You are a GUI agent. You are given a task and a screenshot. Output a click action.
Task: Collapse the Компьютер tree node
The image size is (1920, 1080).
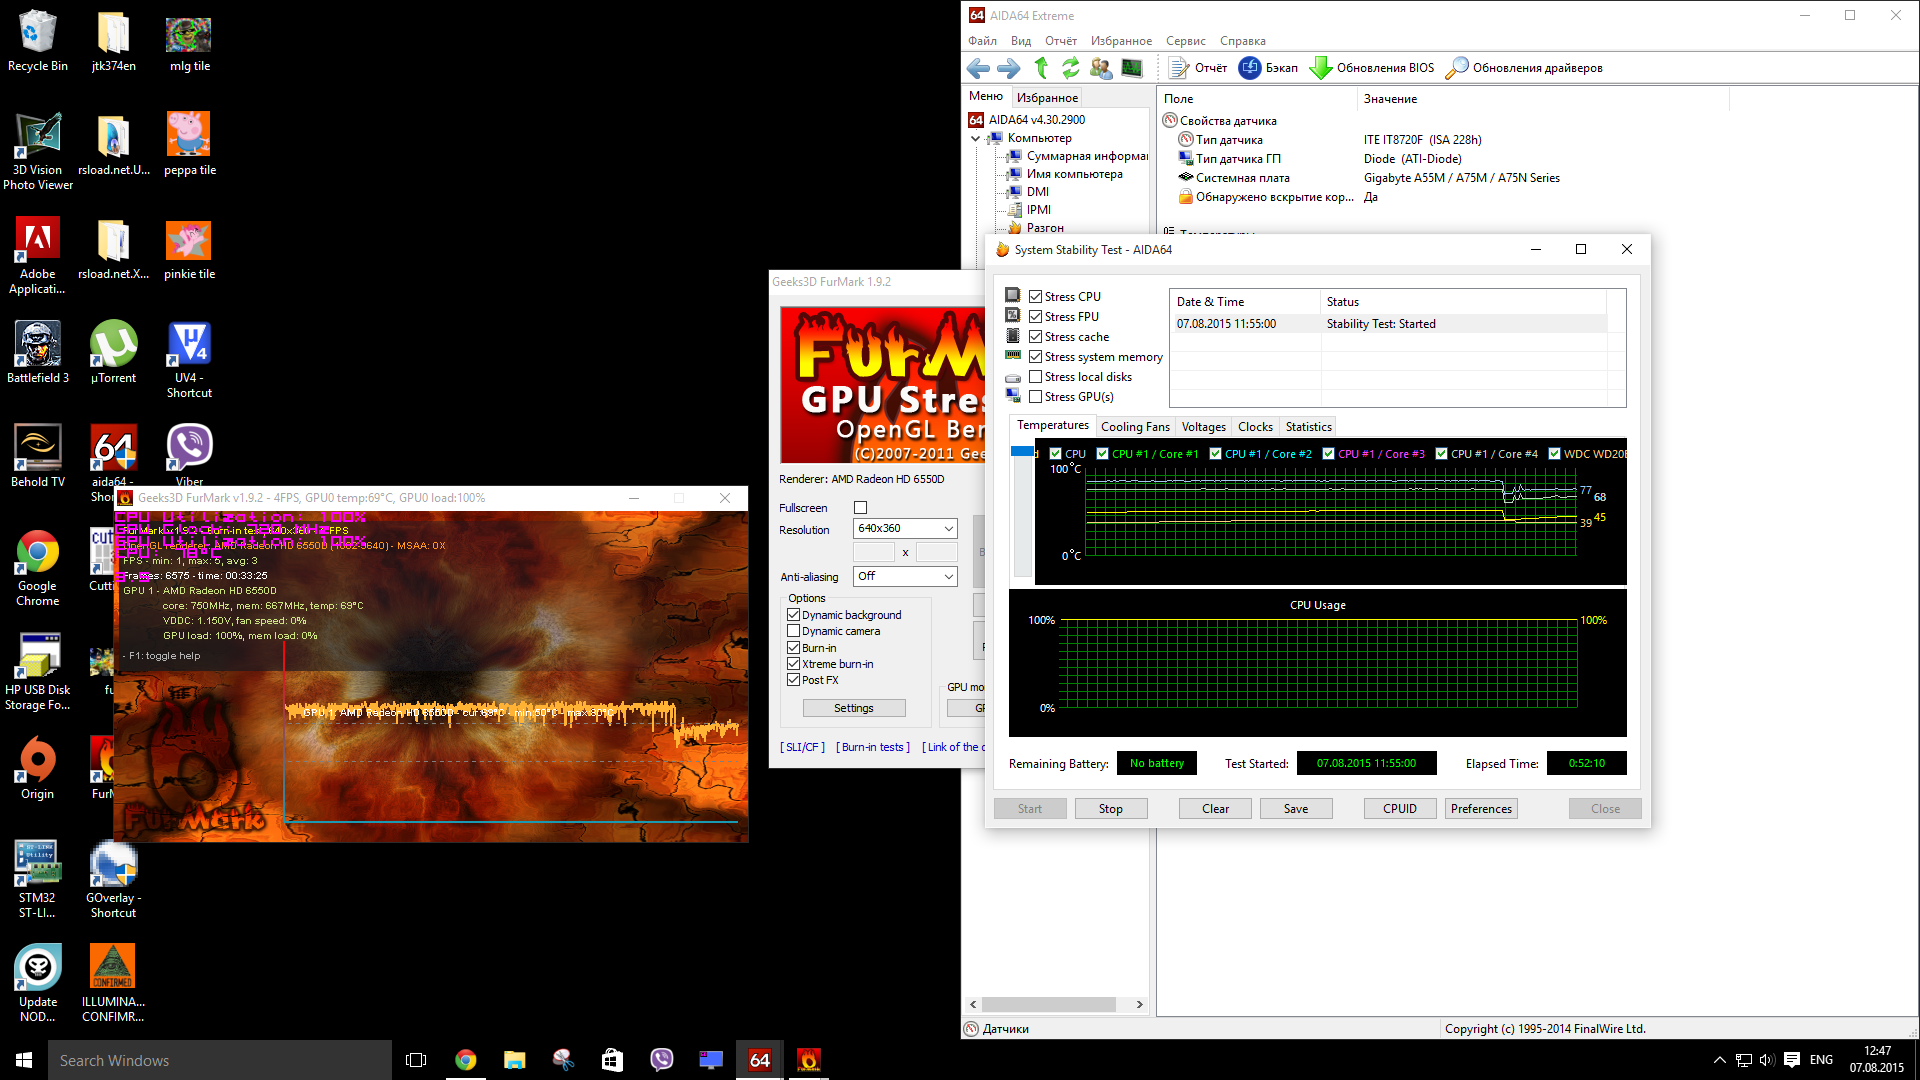point(976,138)
